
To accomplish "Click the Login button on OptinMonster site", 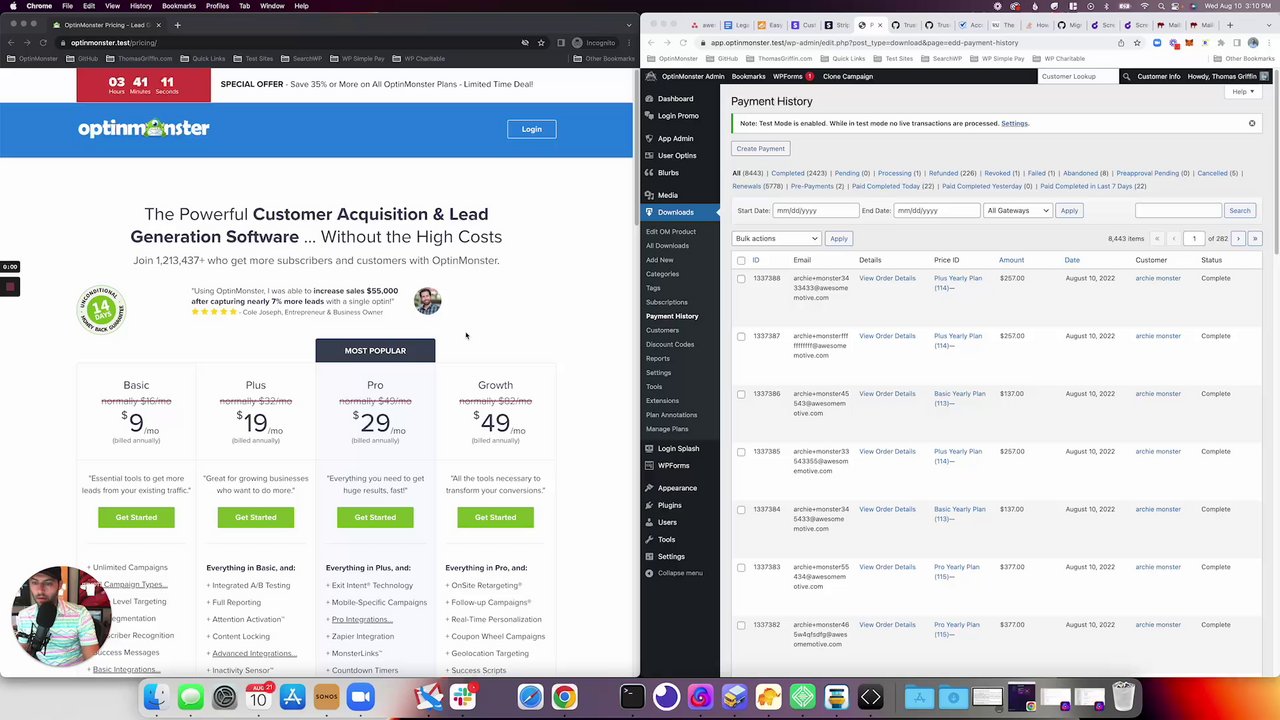I will pos(531,129).
